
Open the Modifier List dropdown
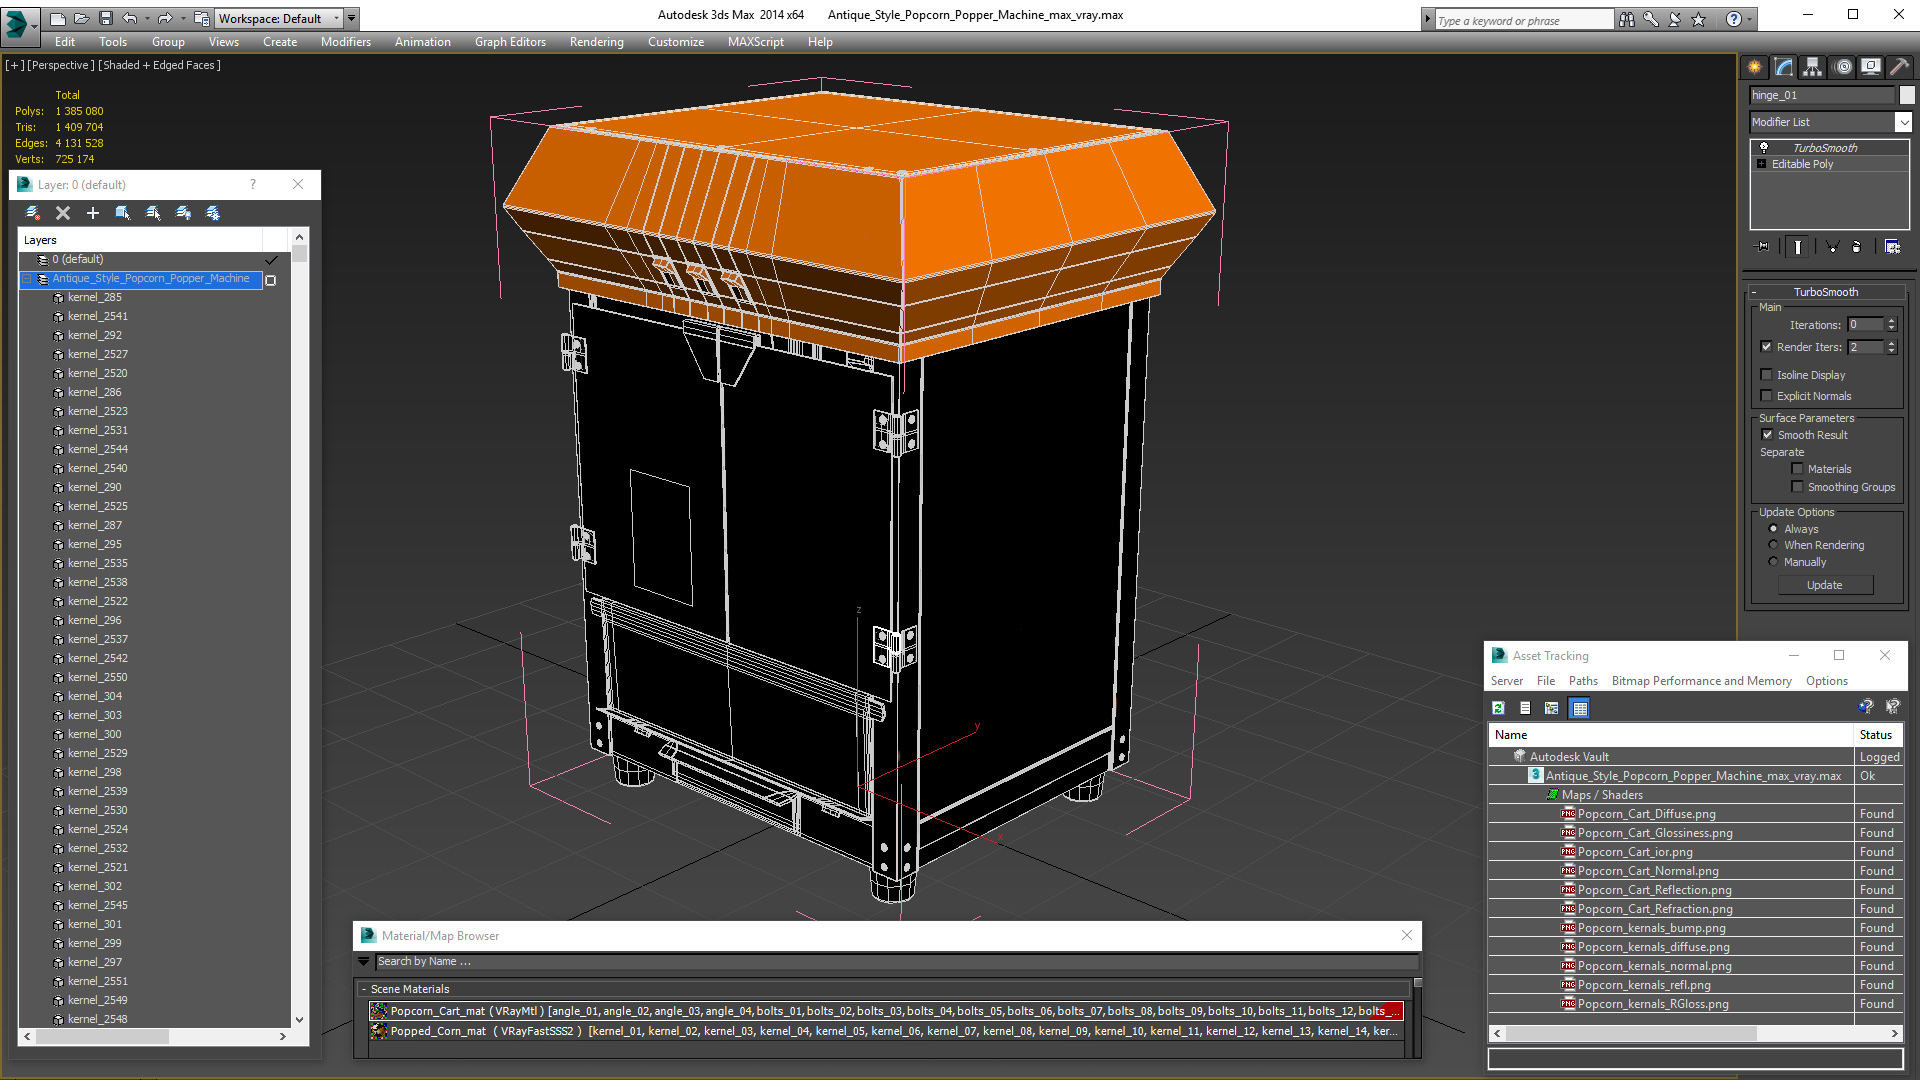point(1903,122)
